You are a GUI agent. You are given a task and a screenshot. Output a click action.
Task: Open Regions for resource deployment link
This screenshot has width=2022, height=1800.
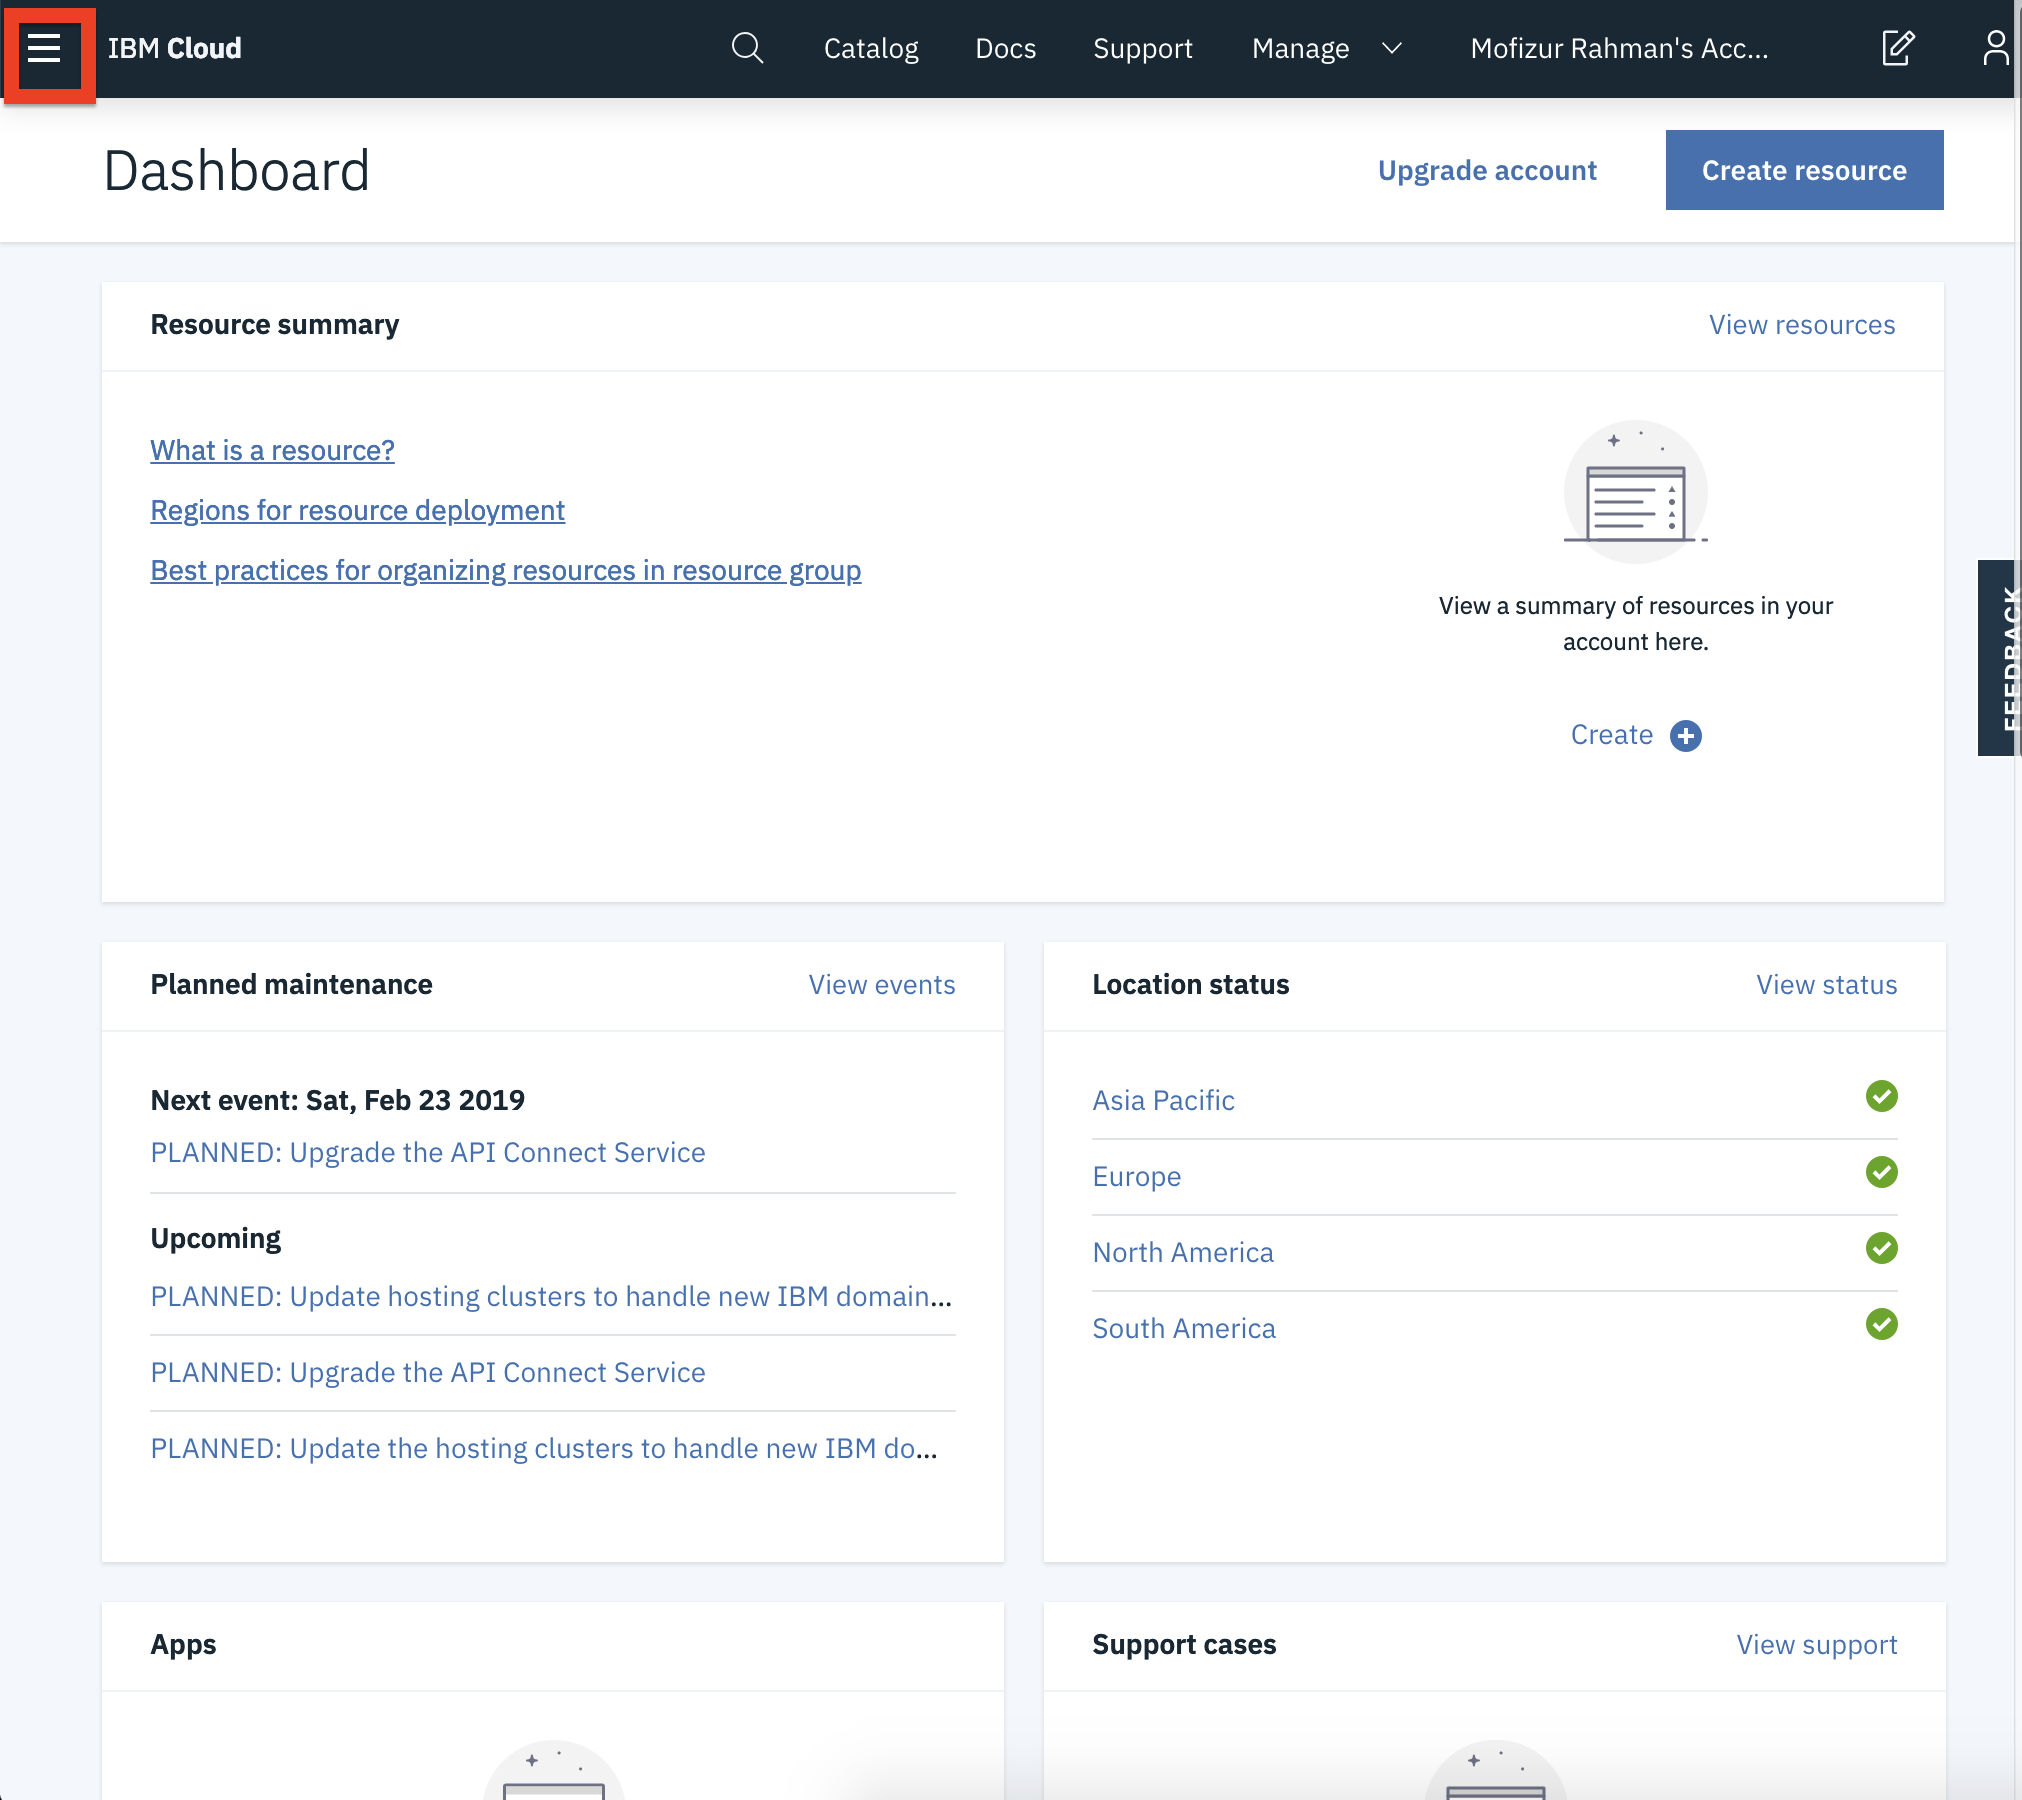(358, 510)
